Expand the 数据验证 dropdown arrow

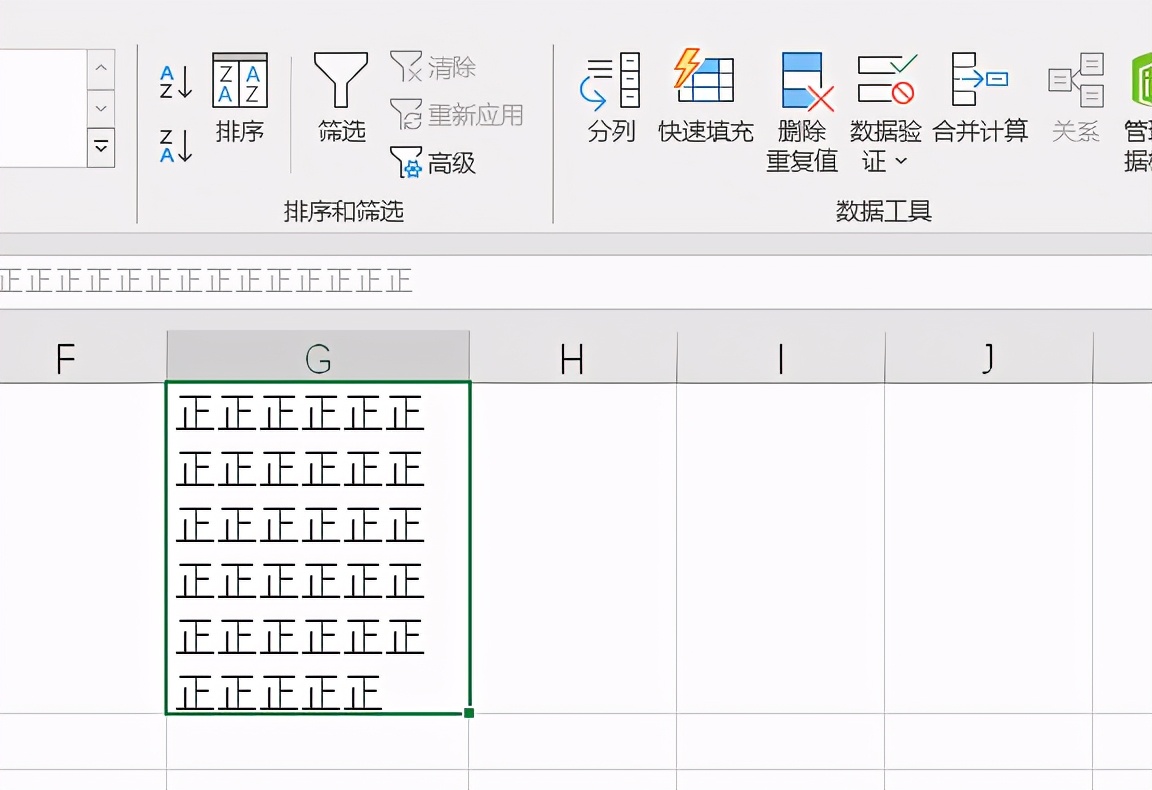pos(900,161)
